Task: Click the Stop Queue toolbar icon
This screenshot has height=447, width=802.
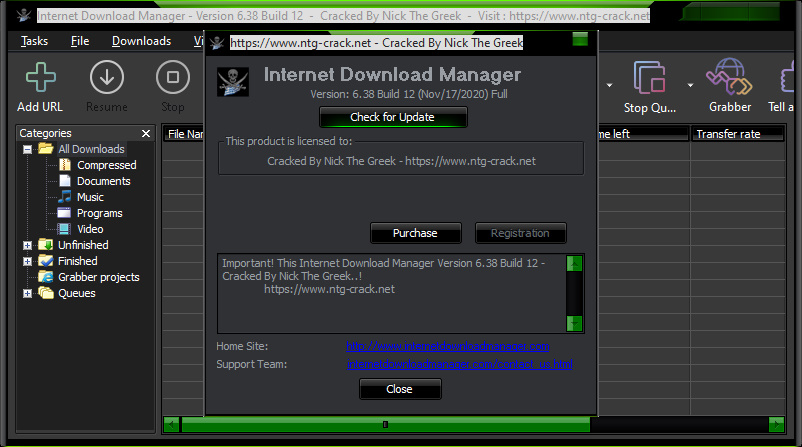Action: pyautogui.click(x=650, y=78)
